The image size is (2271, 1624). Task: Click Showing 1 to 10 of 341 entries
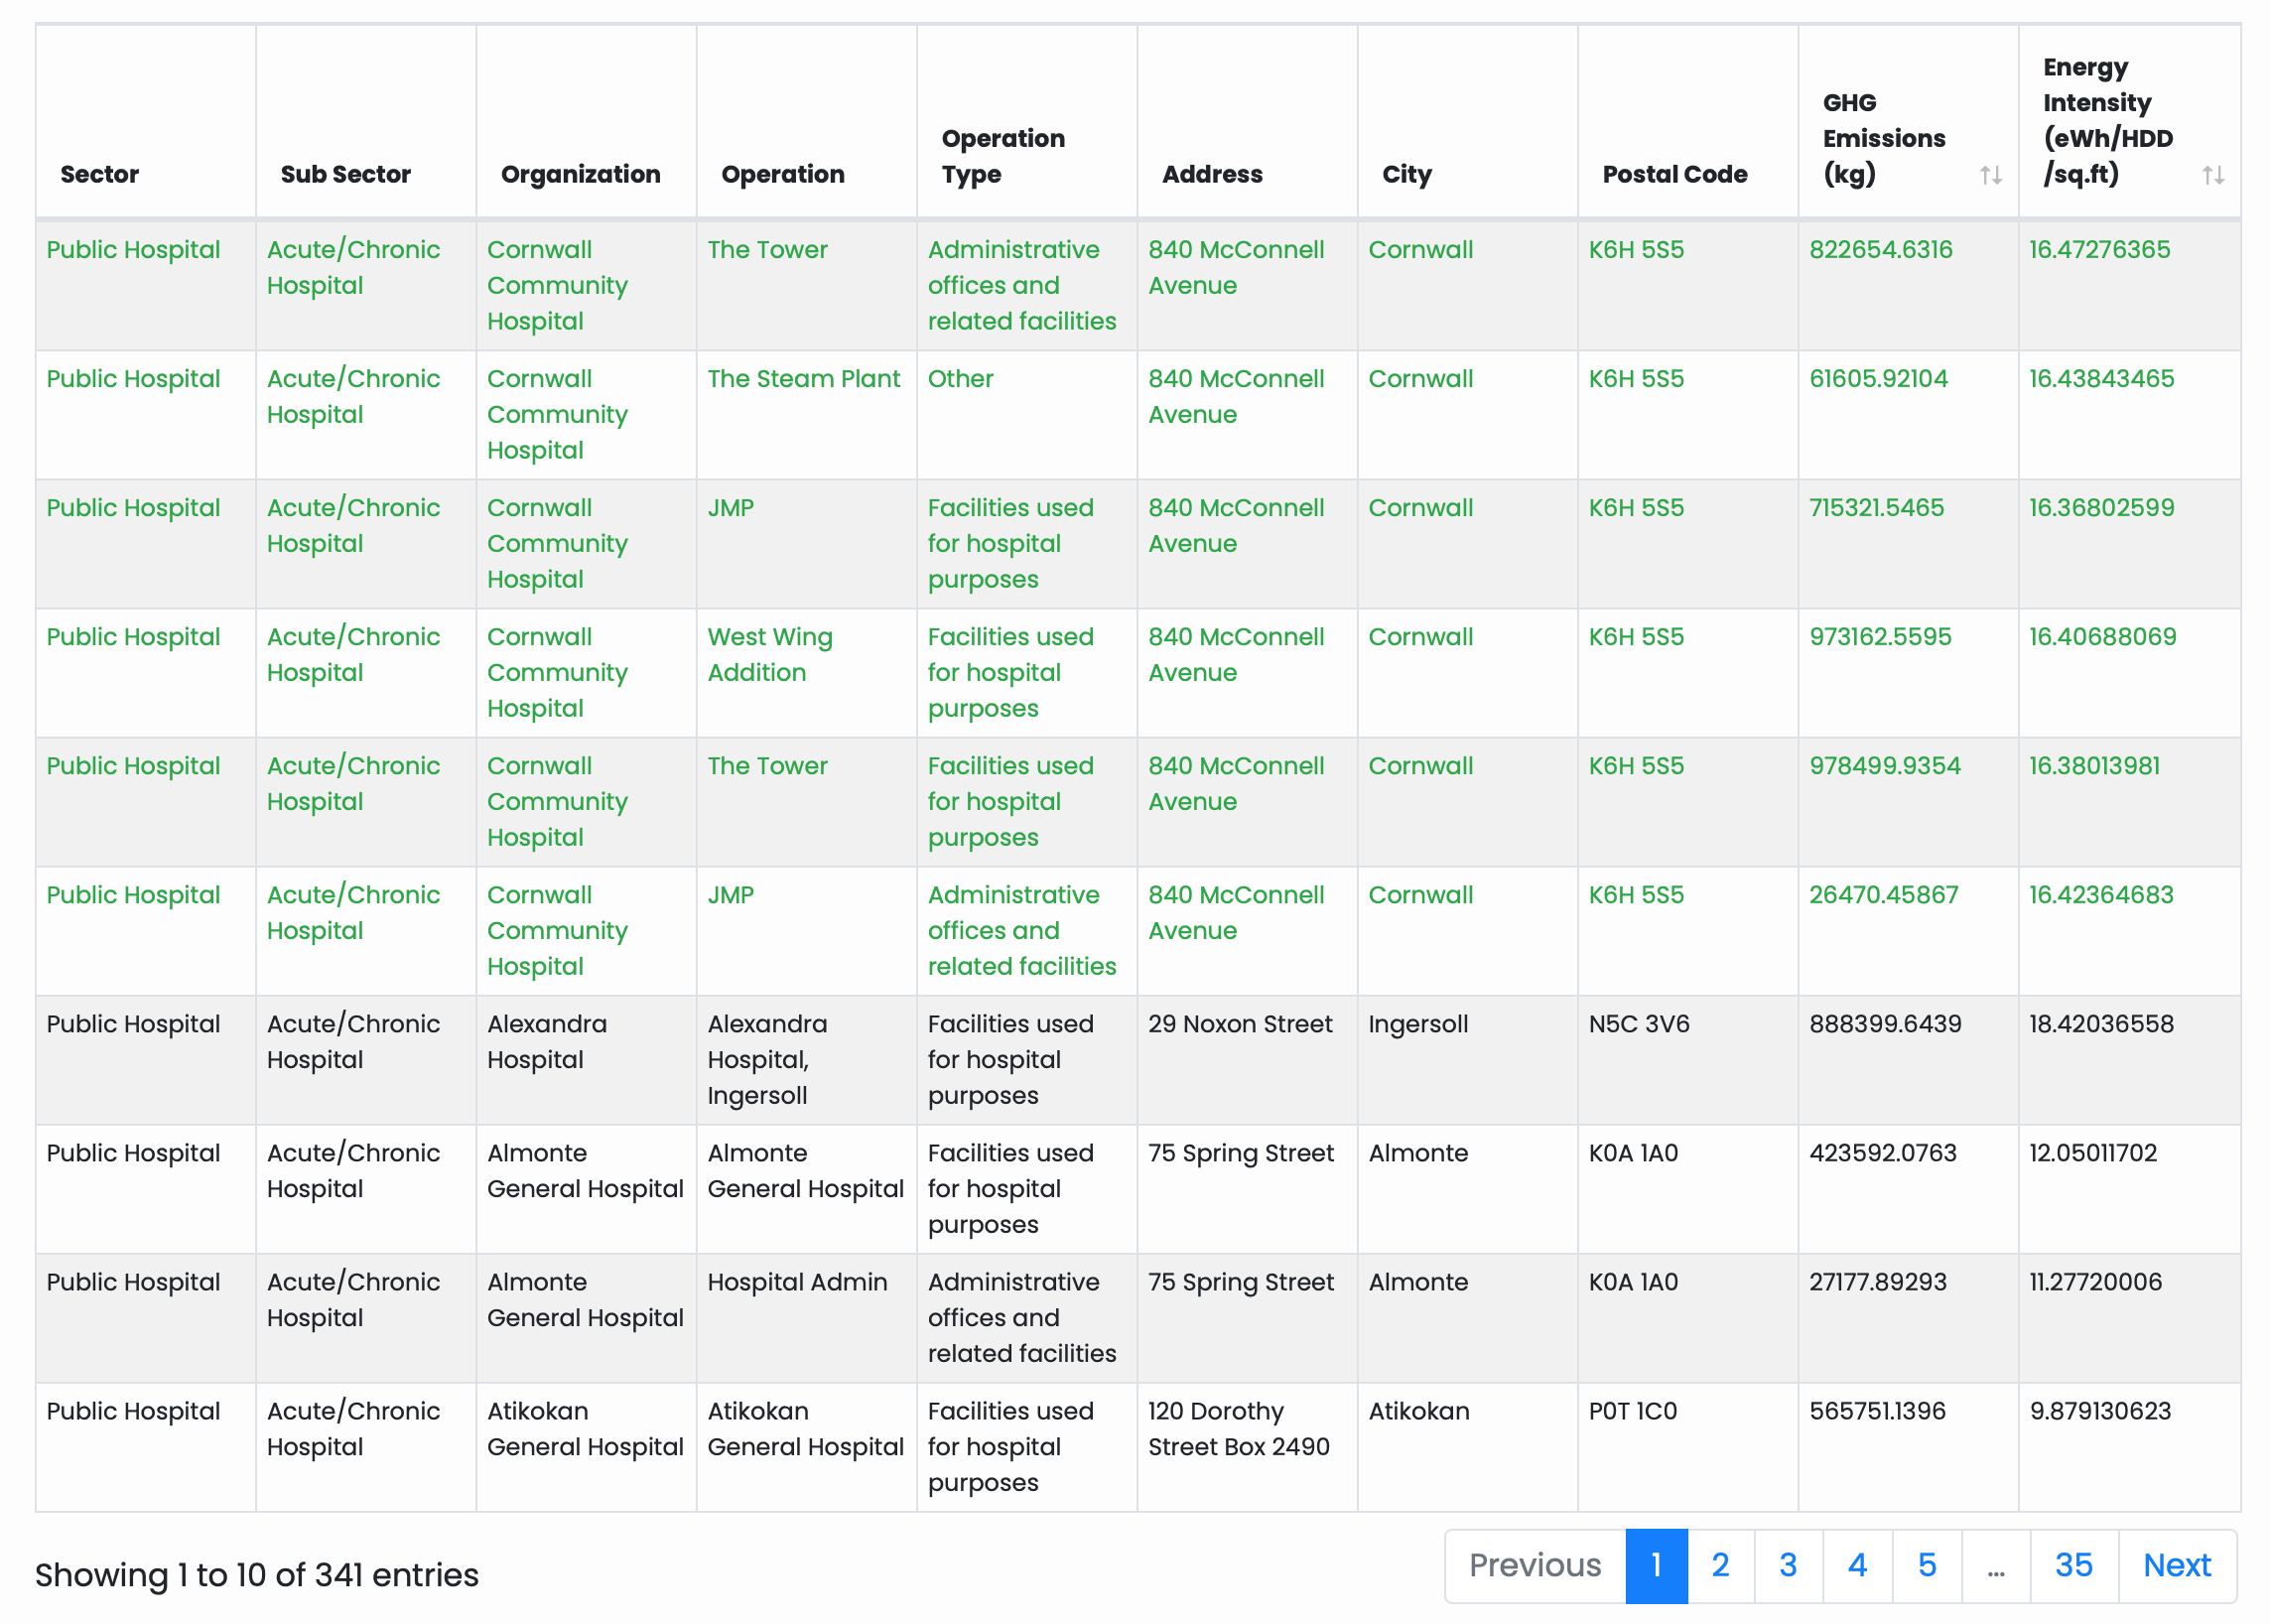pos(257,1575)
